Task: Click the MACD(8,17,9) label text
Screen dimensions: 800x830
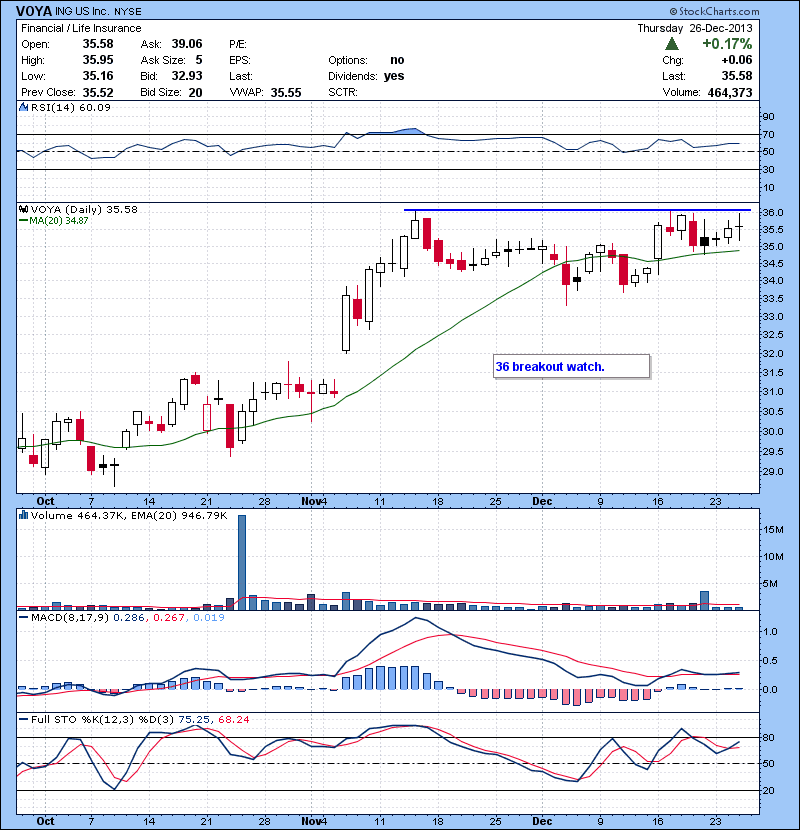Action: 70,617
